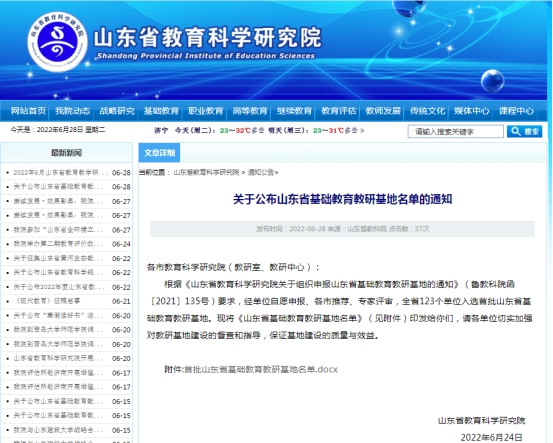Click the institute's round logo emblem

click(57, 42)
